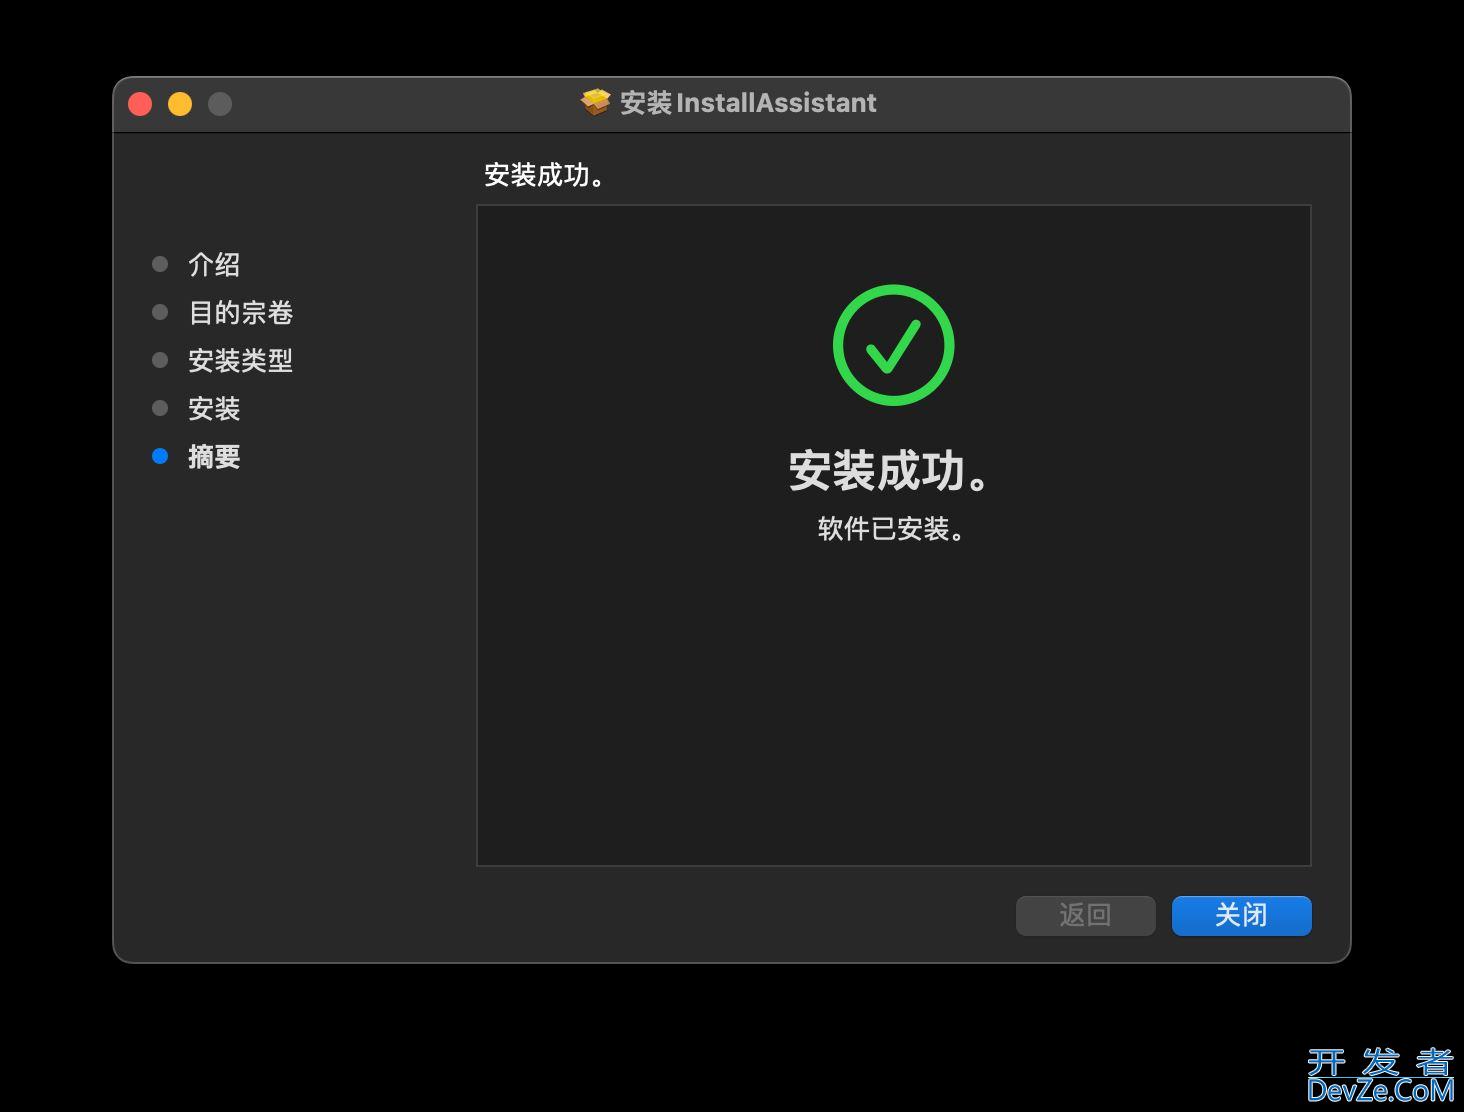Select the 目的宗卷 step in sidebar
Screen dimensions: 1464x1112
click(x=240, y=312)
